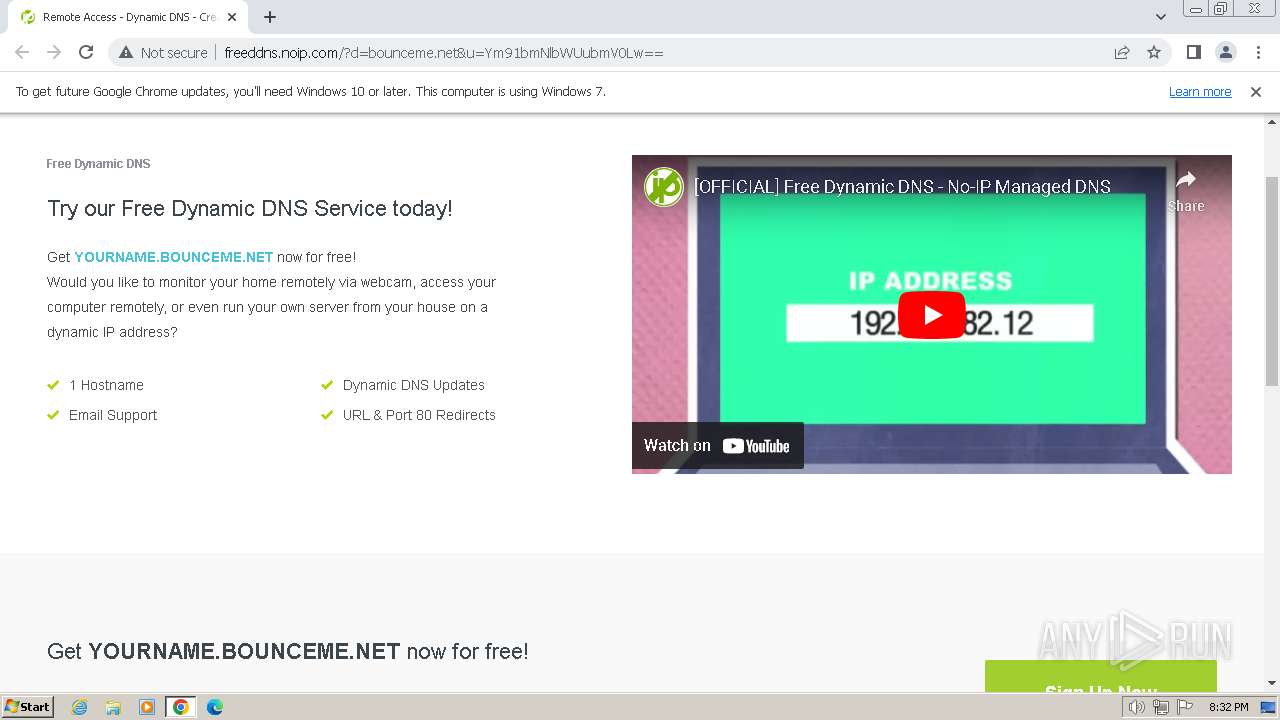Open the No-IP channel logo on video
1280x720 pixels.
(663, 186)
